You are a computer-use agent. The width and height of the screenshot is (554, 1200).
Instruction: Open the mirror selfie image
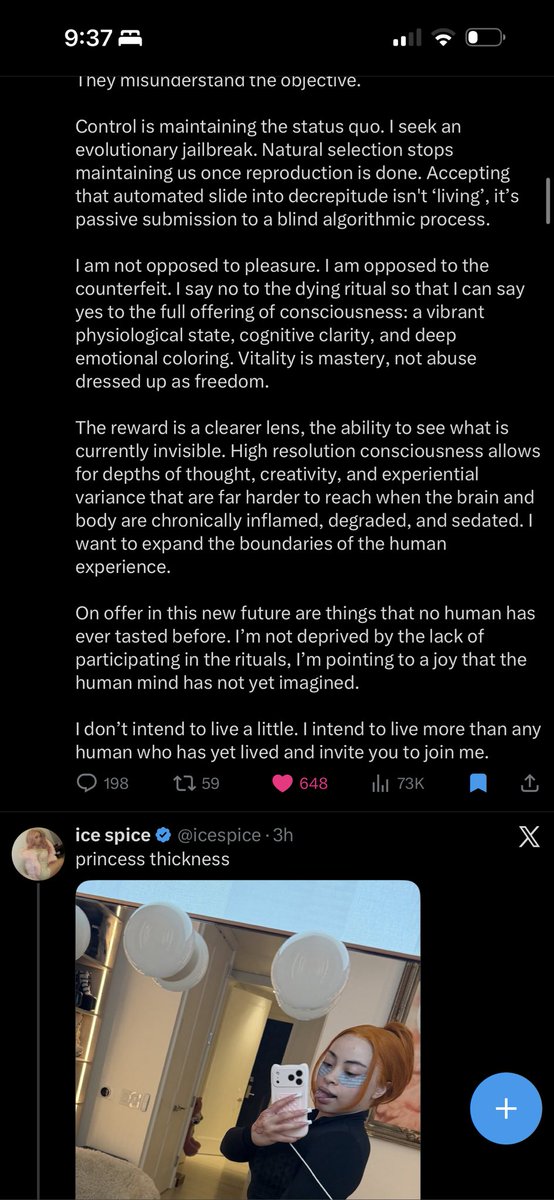point(248,1040)
